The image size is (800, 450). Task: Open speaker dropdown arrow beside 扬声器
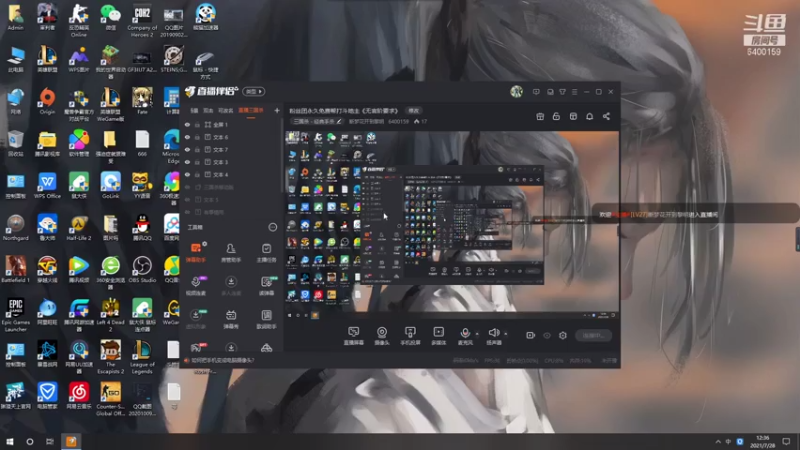click(x=506, y=334)
